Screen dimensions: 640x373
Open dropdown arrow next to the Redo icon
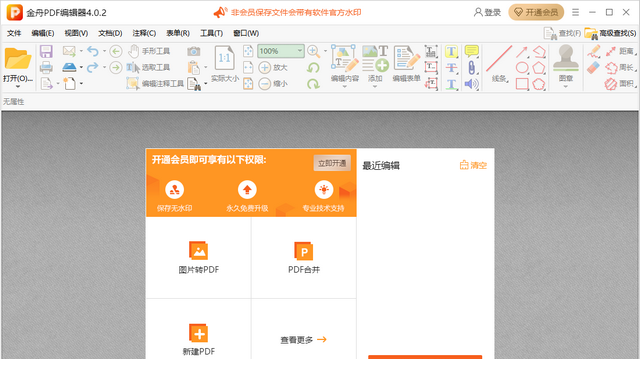[104, 67]
